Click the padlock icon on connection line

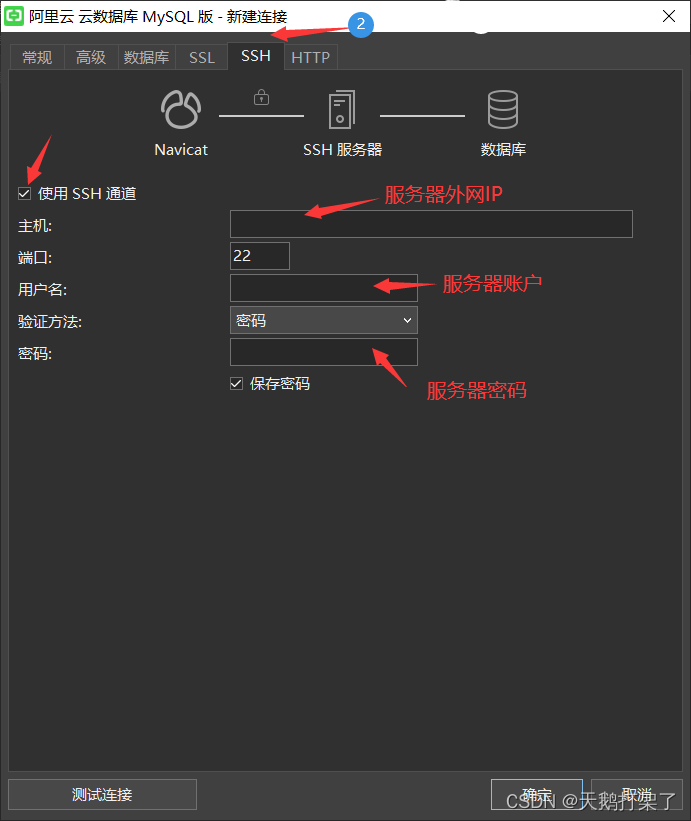pyautogui.click(x=261, y=97)
